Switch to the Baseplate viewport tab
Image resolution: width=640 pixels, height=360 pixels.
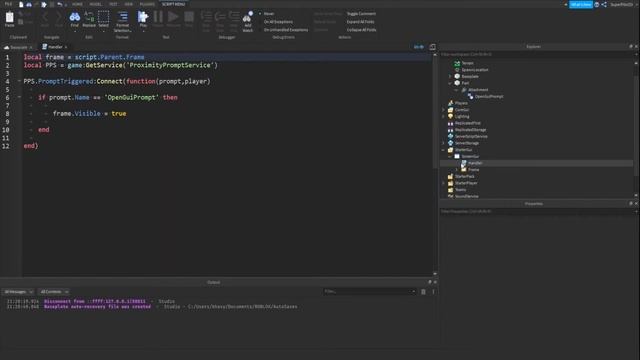coord(18,47)
